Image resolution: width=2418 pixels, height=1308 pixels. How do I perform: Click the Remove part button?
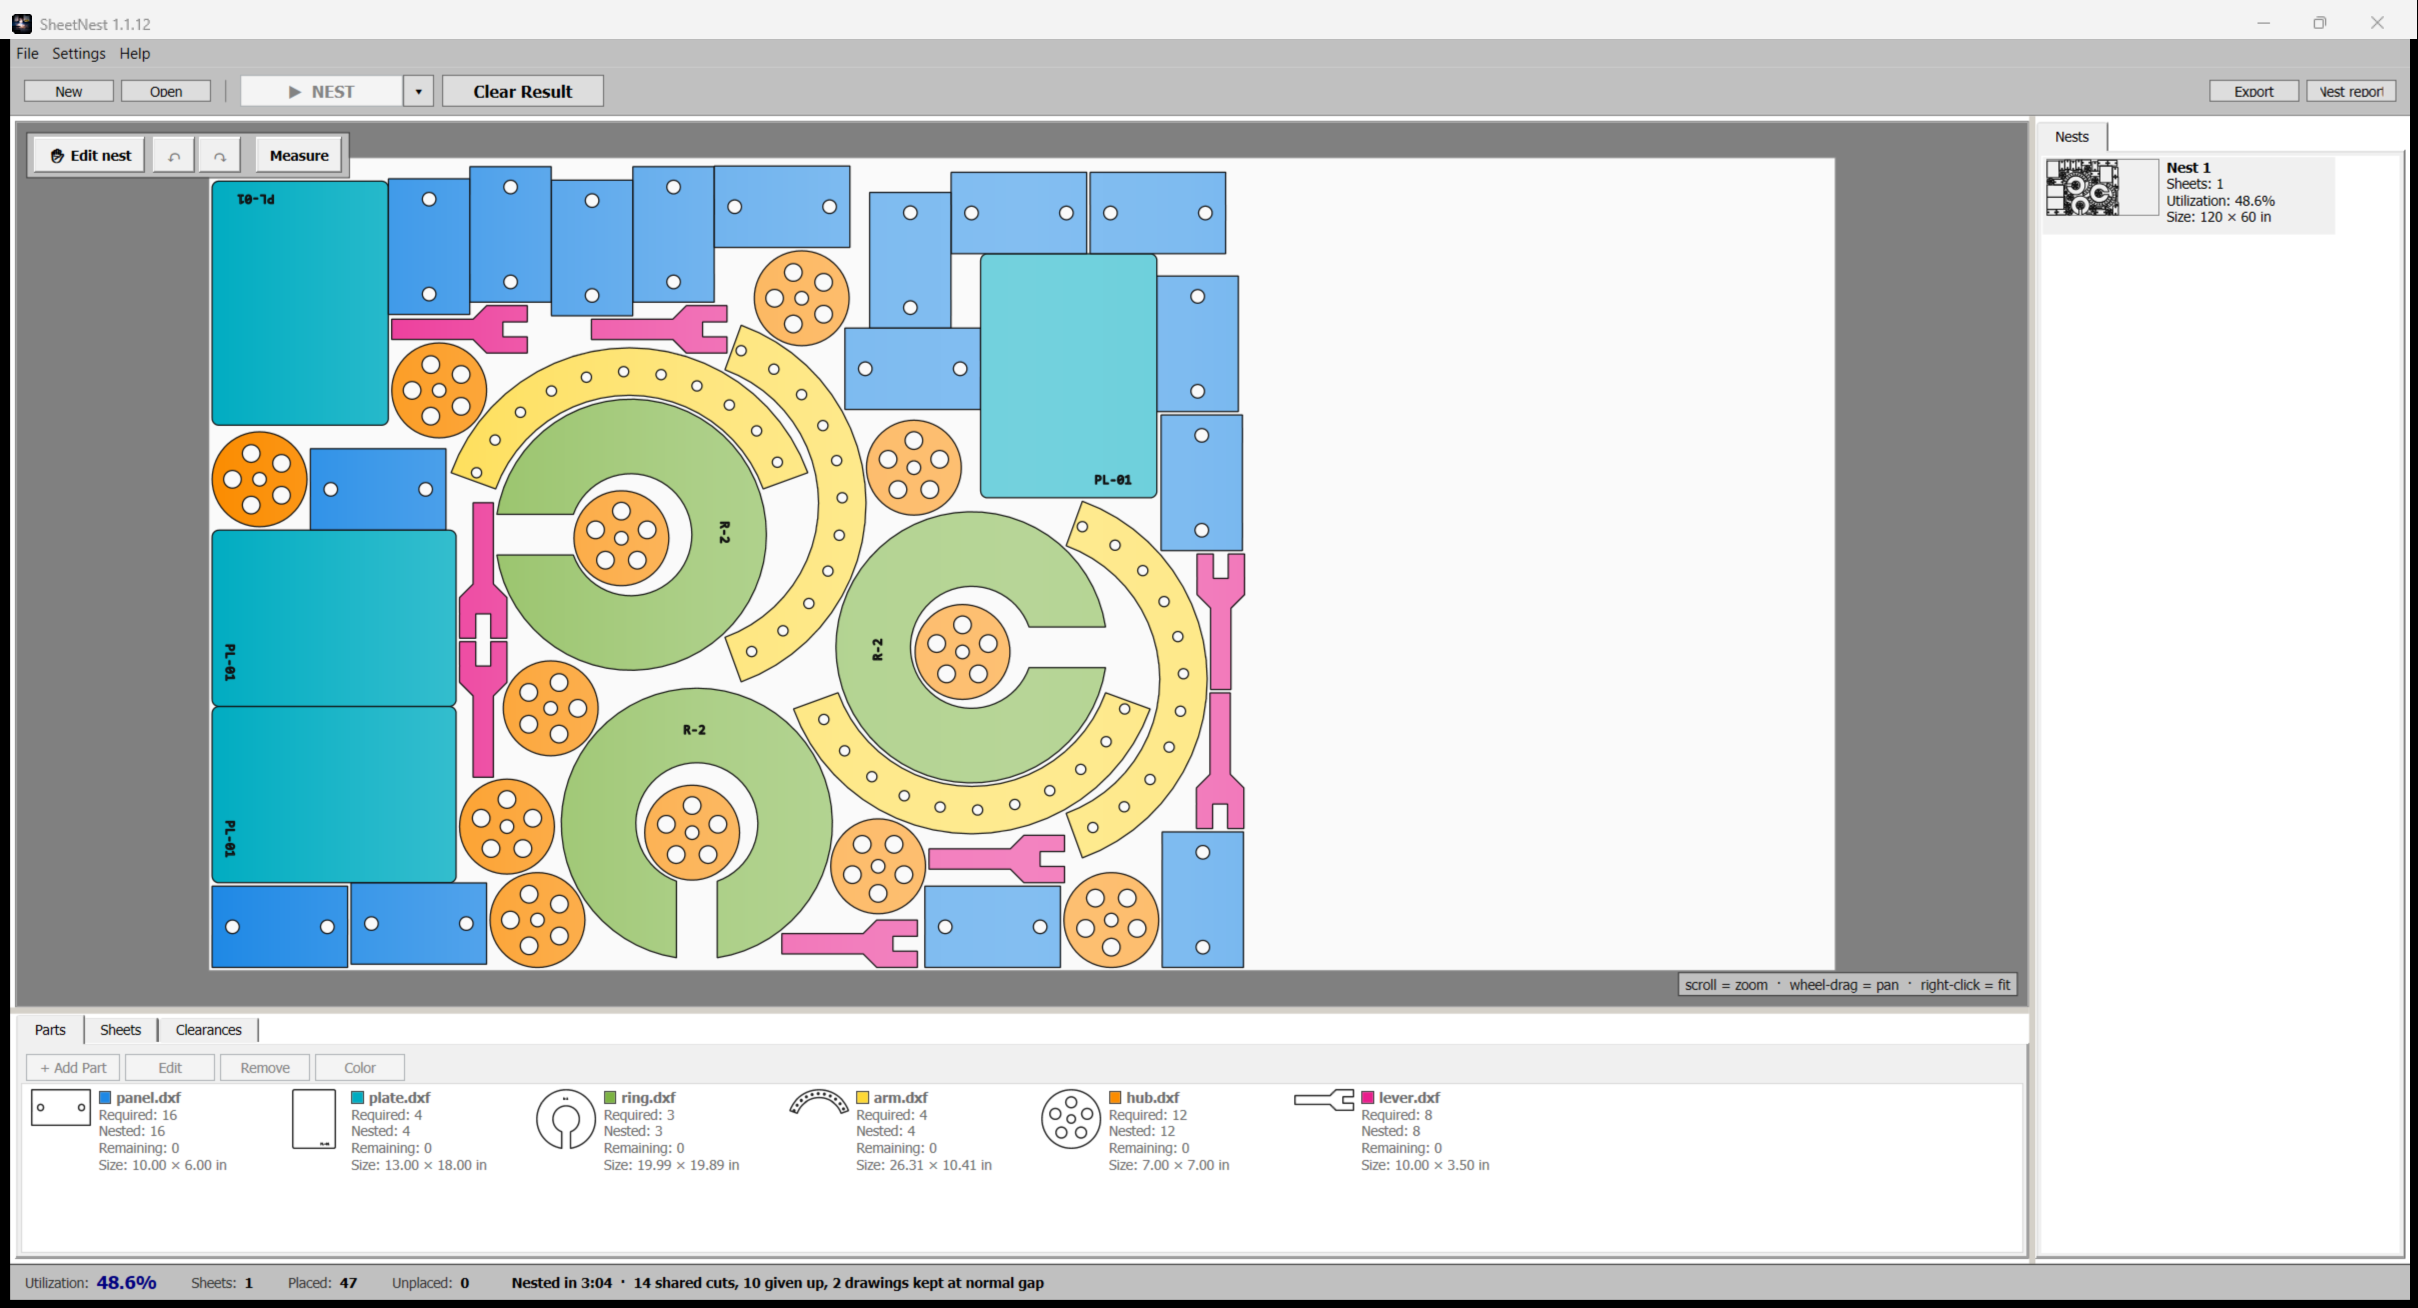pos(265,1068)
